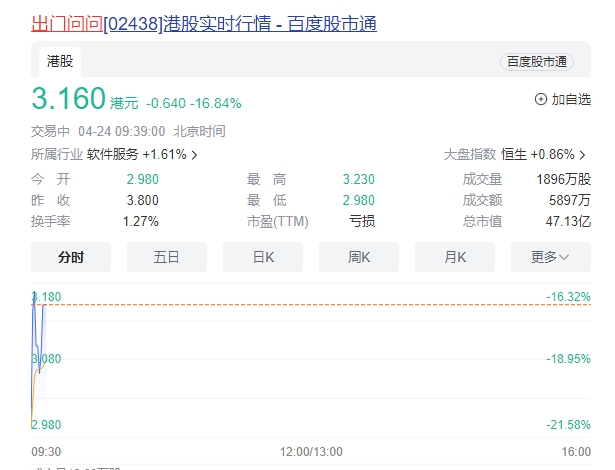The height and width of the screenshot is (470, 615).
Task: Click the change value -0.640 -16.84%
Action: (x=194, y=104)
